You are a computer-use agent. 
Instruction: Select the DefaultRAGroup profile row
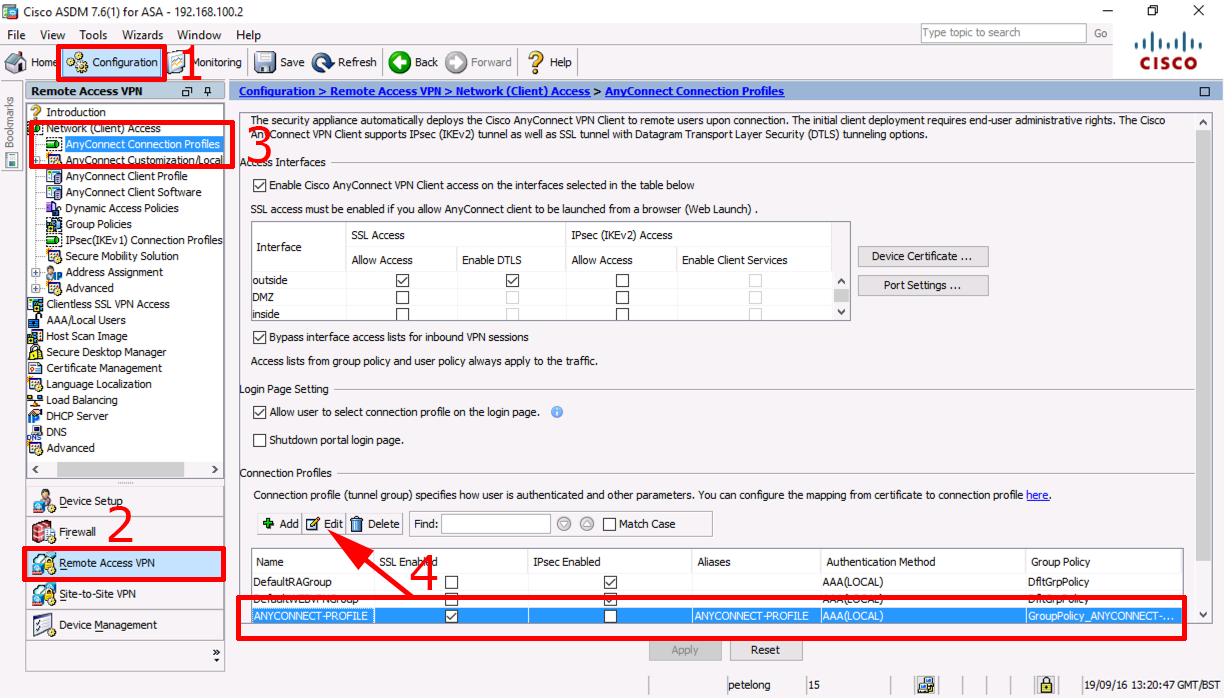(717, 582)
